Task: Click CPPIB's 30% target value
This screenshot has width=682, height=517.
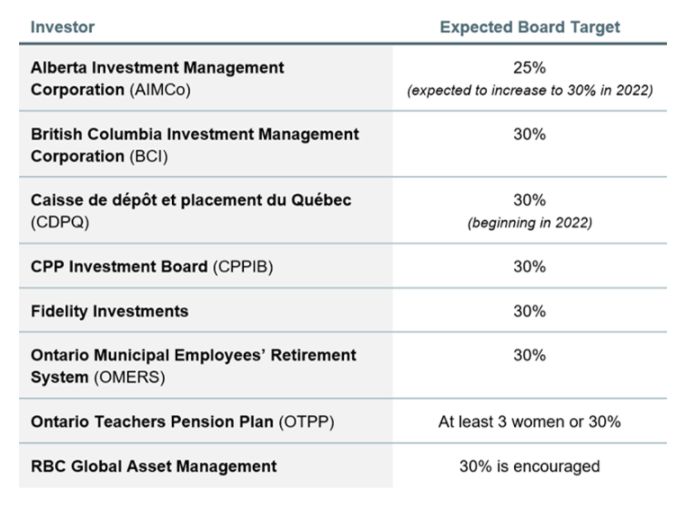Action: point(529,267)
